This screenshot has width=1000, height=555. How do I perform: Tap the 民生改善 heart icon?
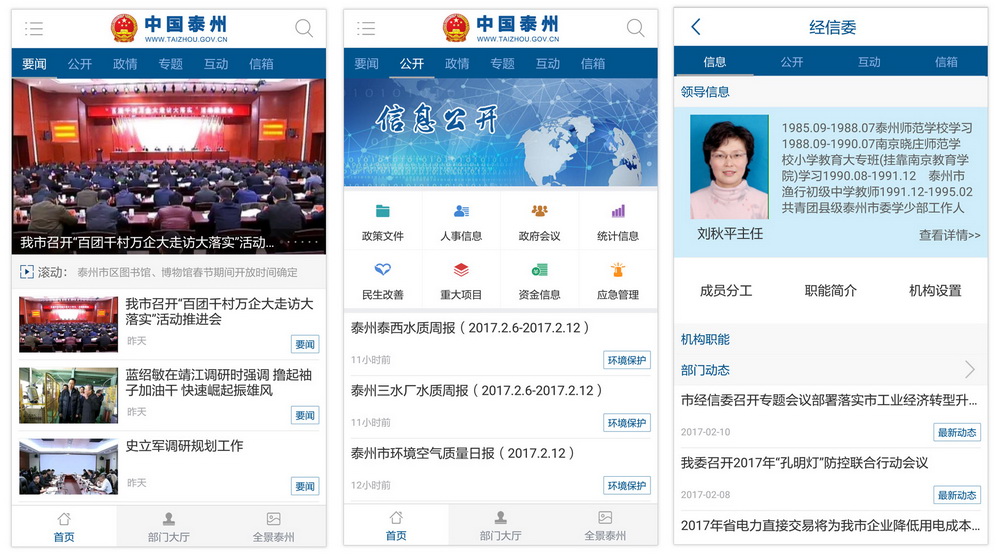383,270
